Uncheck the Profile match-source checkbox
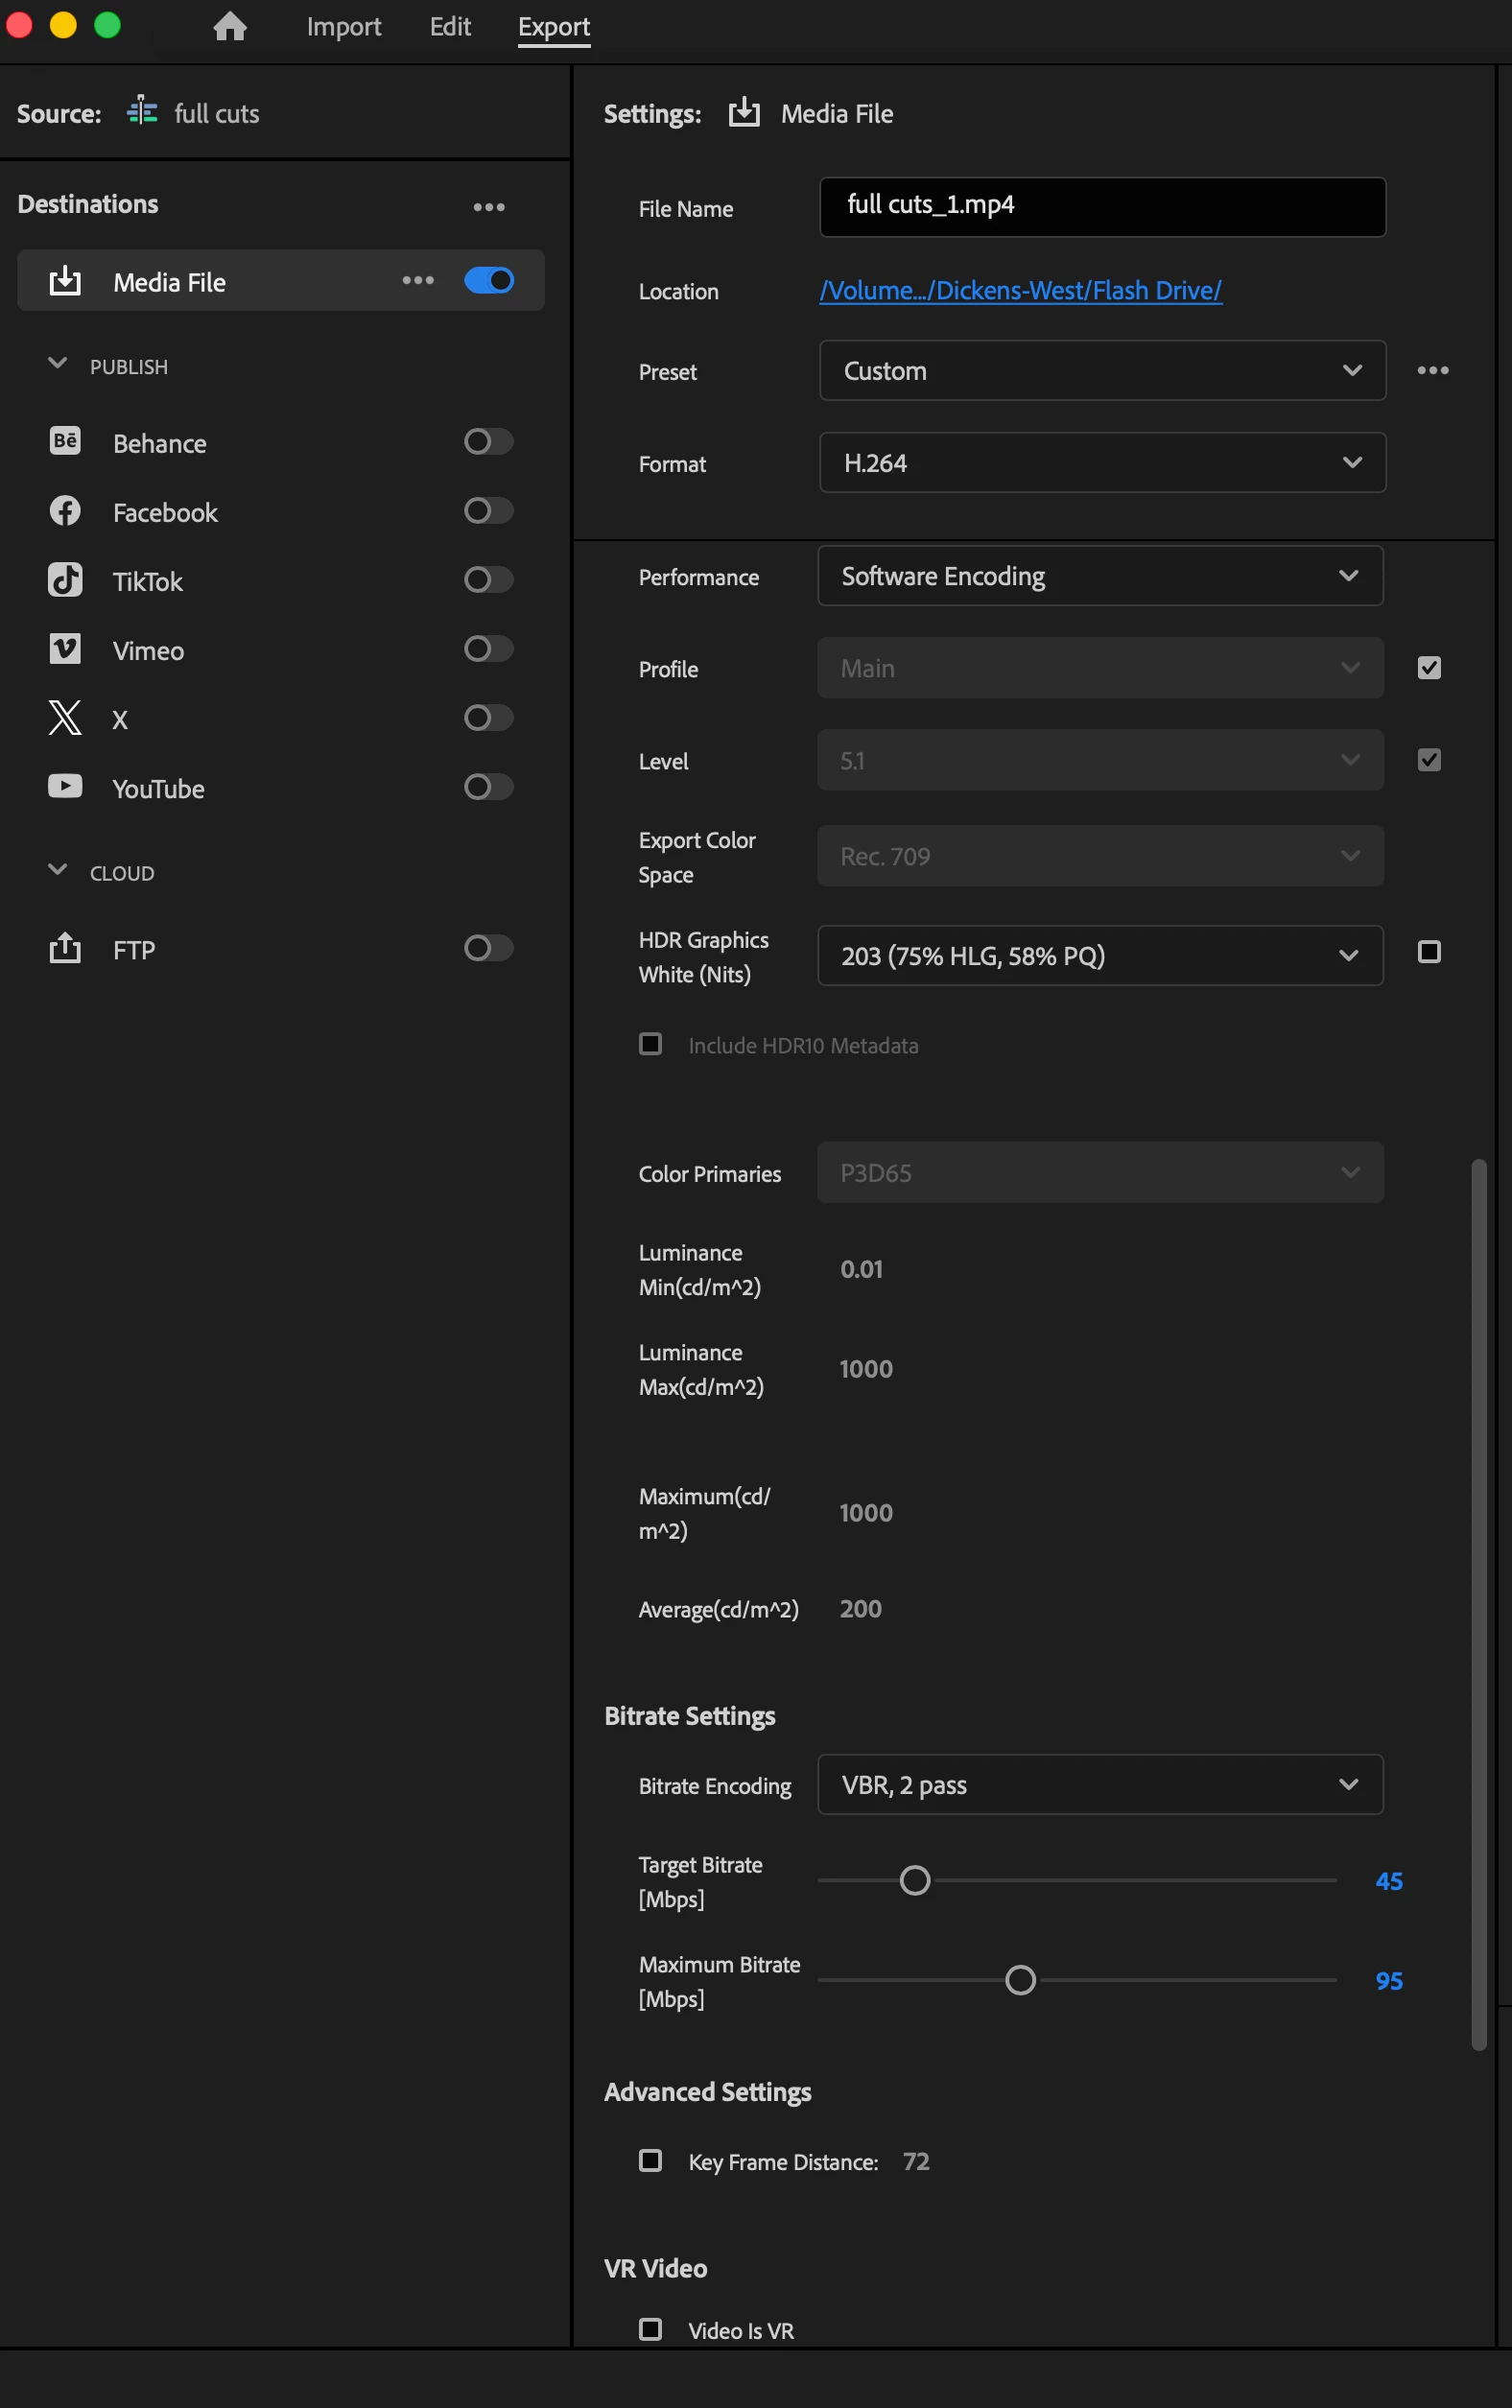The height and width of the screenshot is (2408, 1512). (x=1429, y=668)
